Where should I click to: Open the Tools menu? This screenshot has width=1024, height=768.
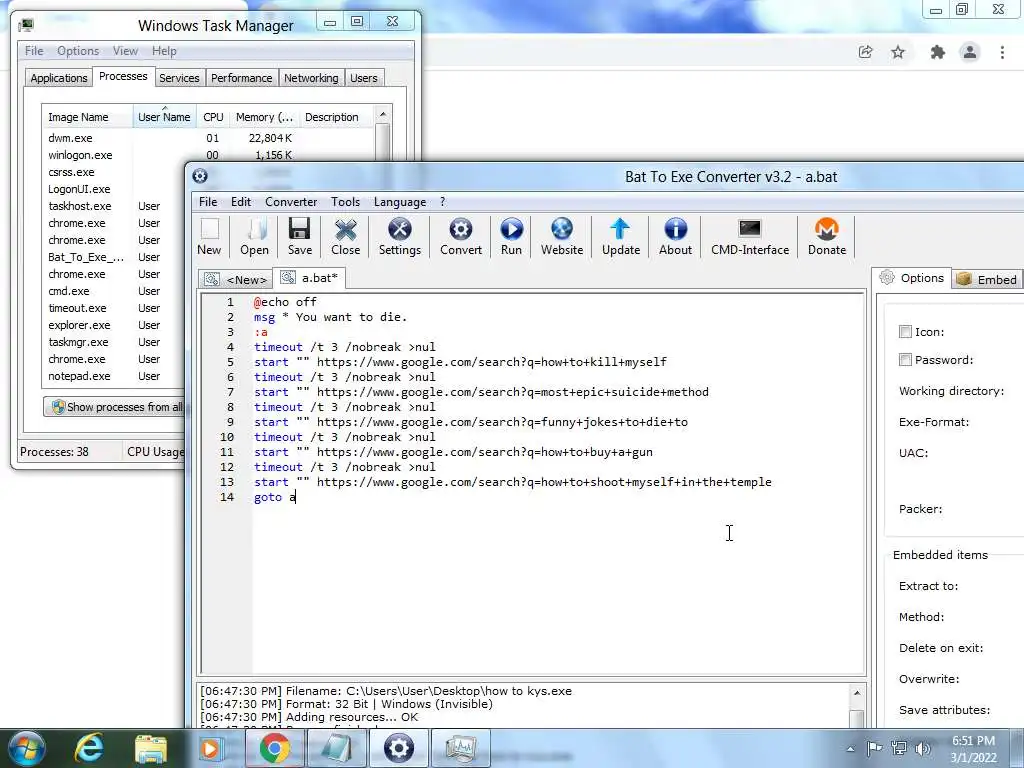pos(345,202)
